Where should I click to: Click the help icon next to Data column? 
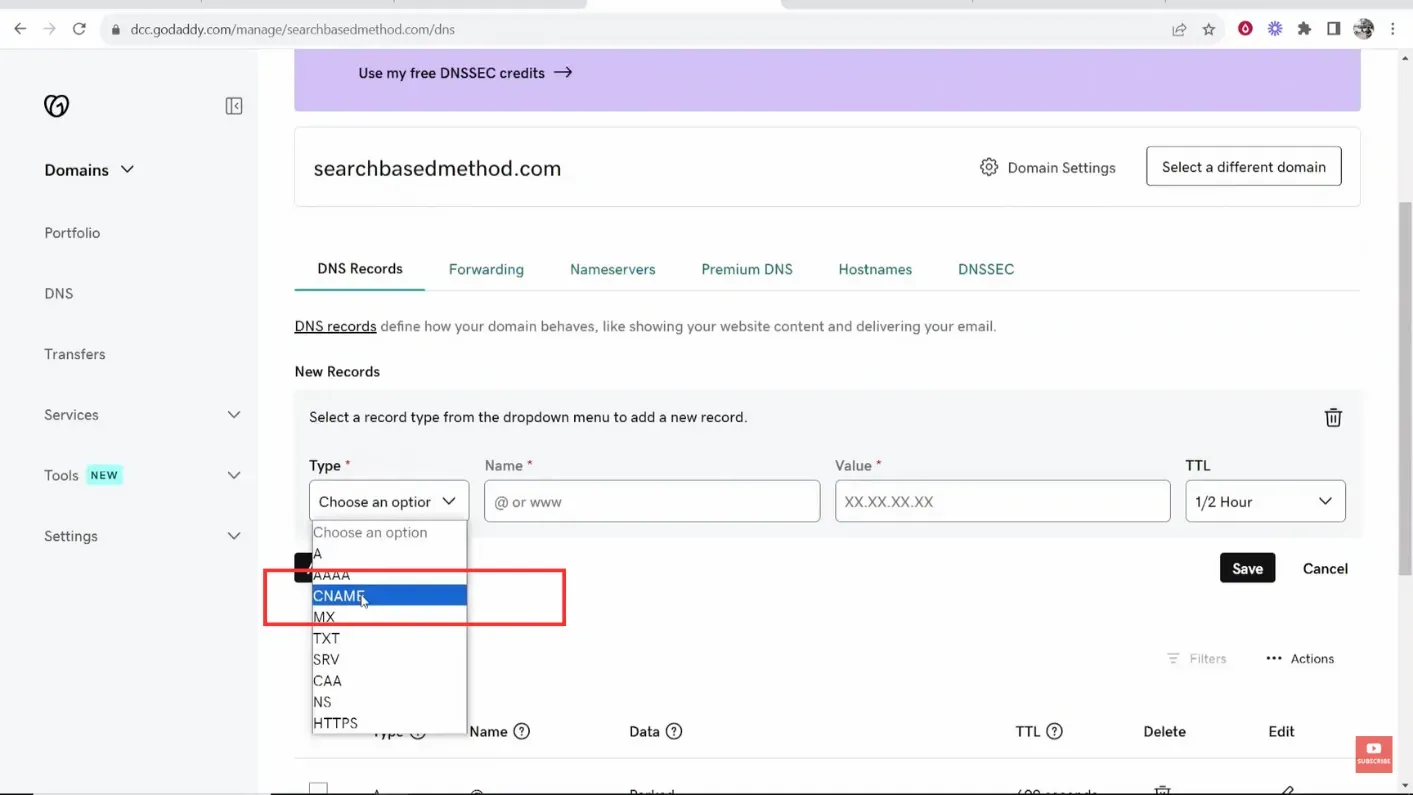674,731
